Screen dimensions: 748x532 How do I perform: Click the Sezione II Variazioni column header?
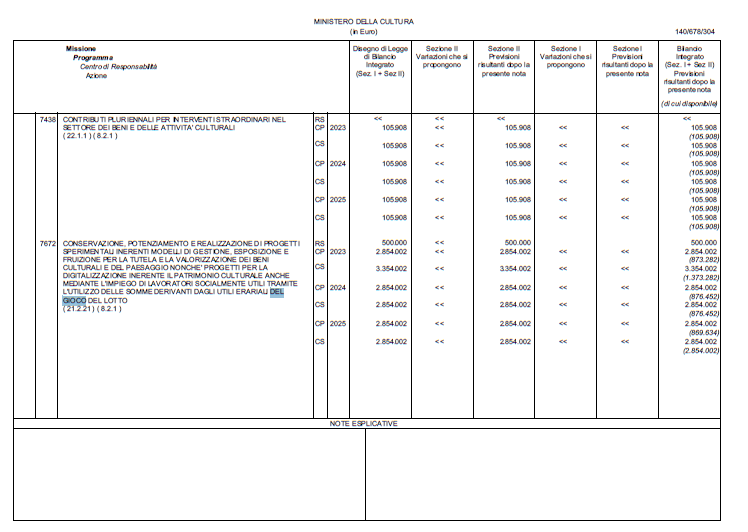click(x=442, y=57)
